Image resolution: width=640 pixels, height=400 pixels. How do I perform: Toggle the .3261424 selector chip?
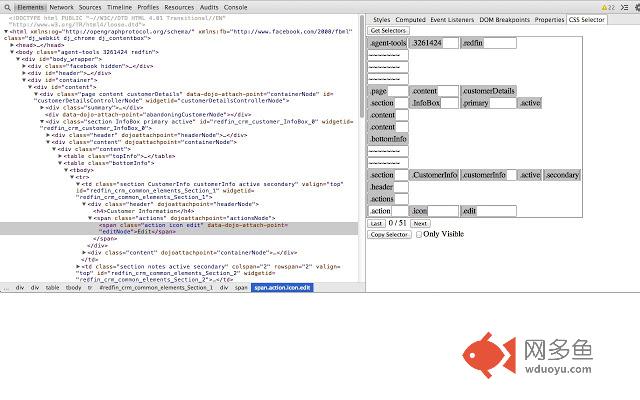tap(427, 43)
